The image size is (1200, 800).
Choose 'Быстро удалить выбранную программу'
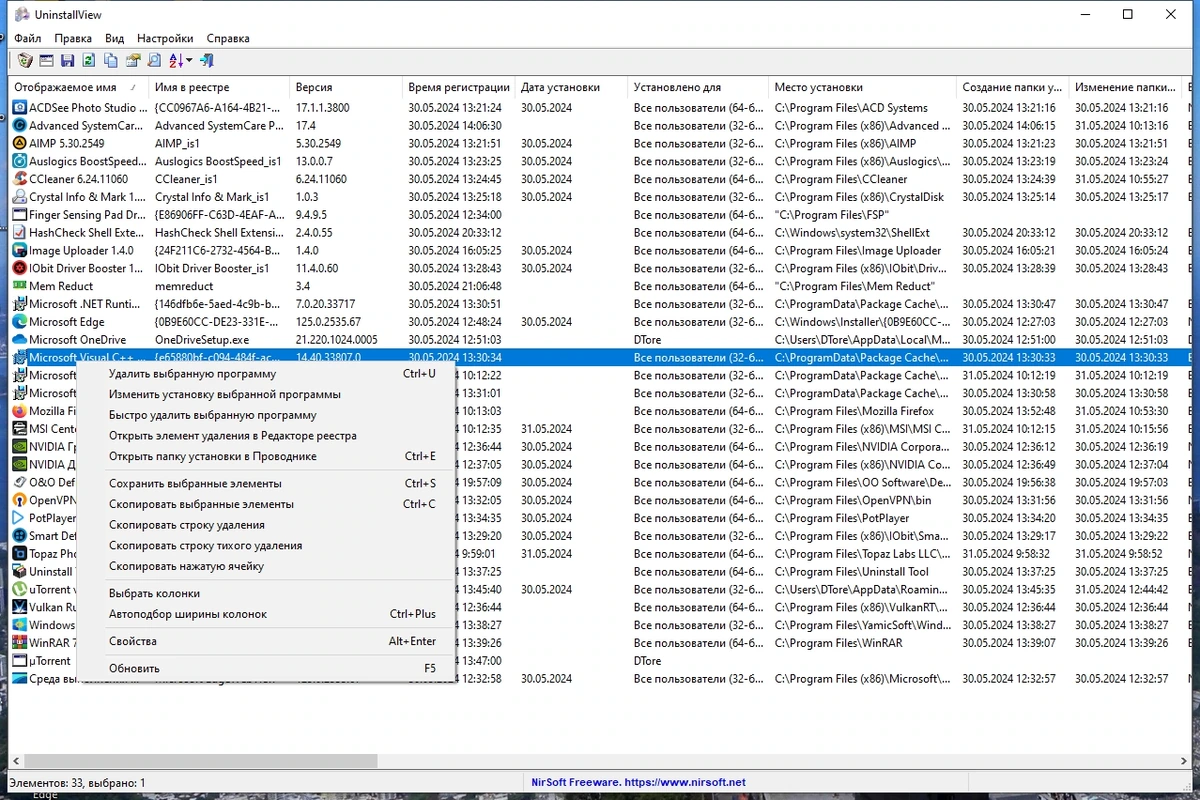pos(266,415)
